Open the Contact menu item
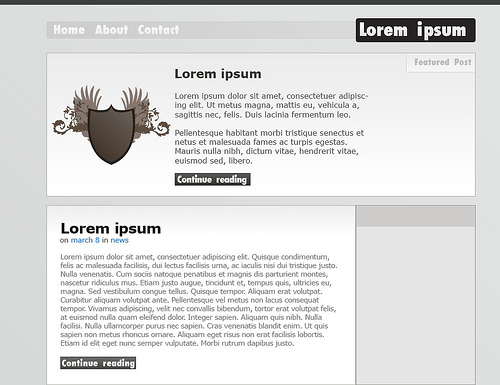 point(158,30)
